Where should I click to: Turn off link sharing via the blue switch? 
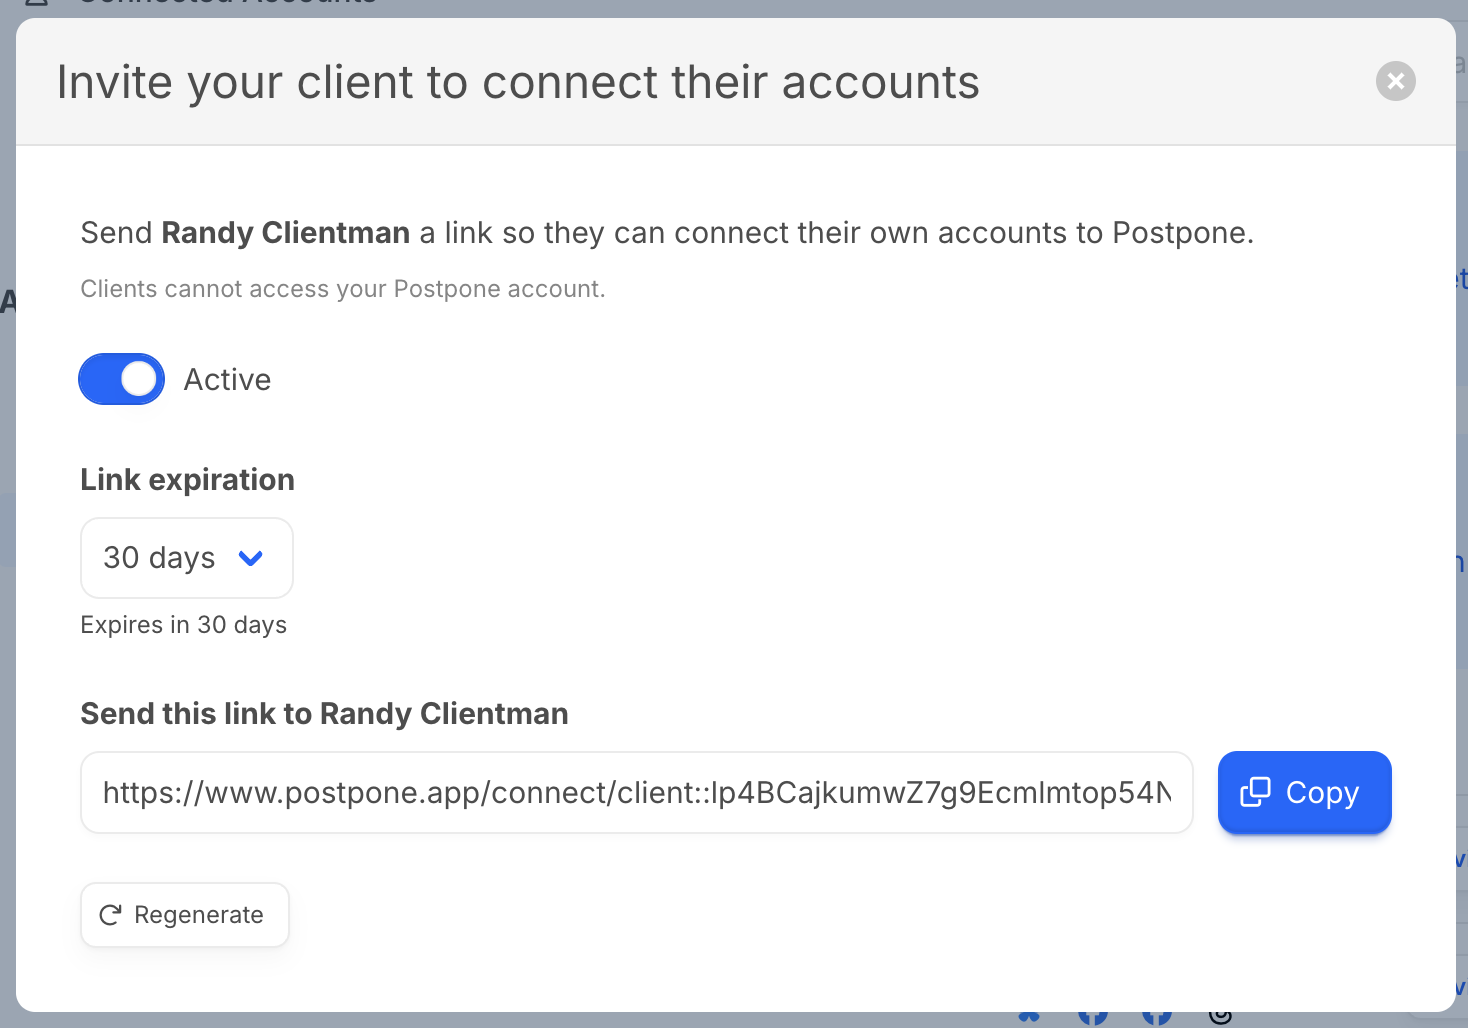coord(121,379)
